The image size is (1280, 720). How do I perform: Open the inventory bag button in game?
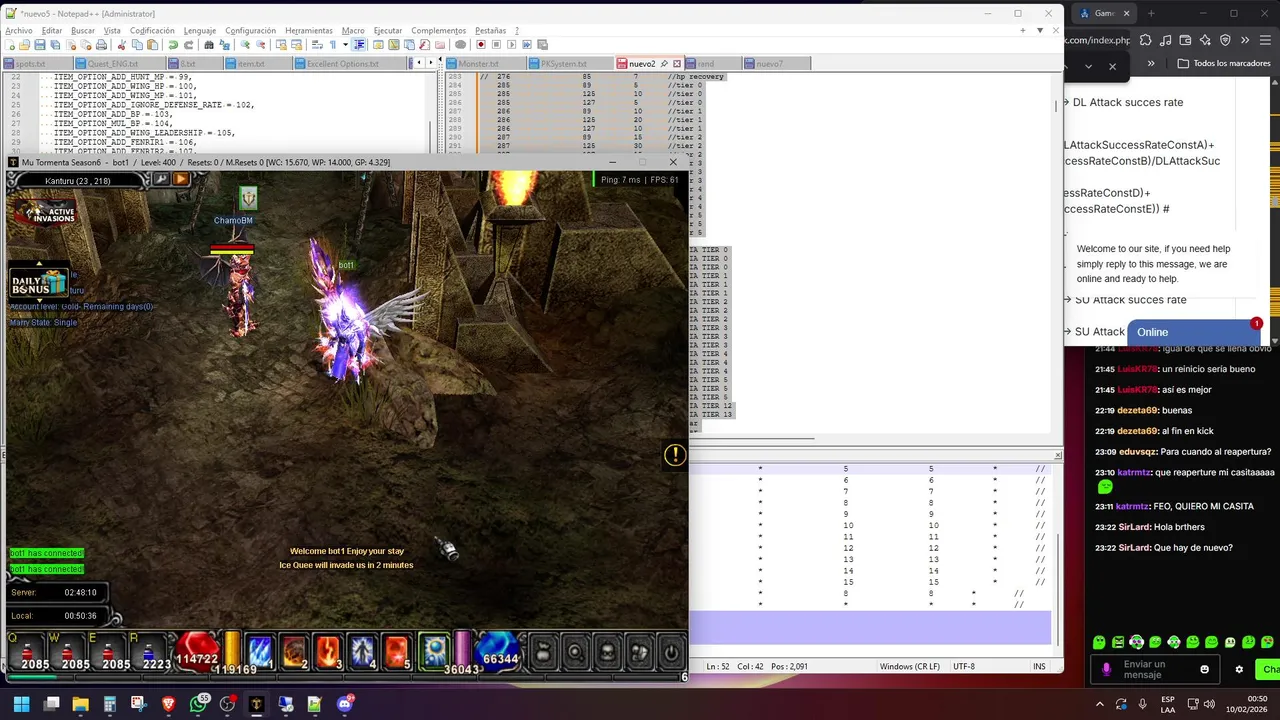tap(544, 653)
